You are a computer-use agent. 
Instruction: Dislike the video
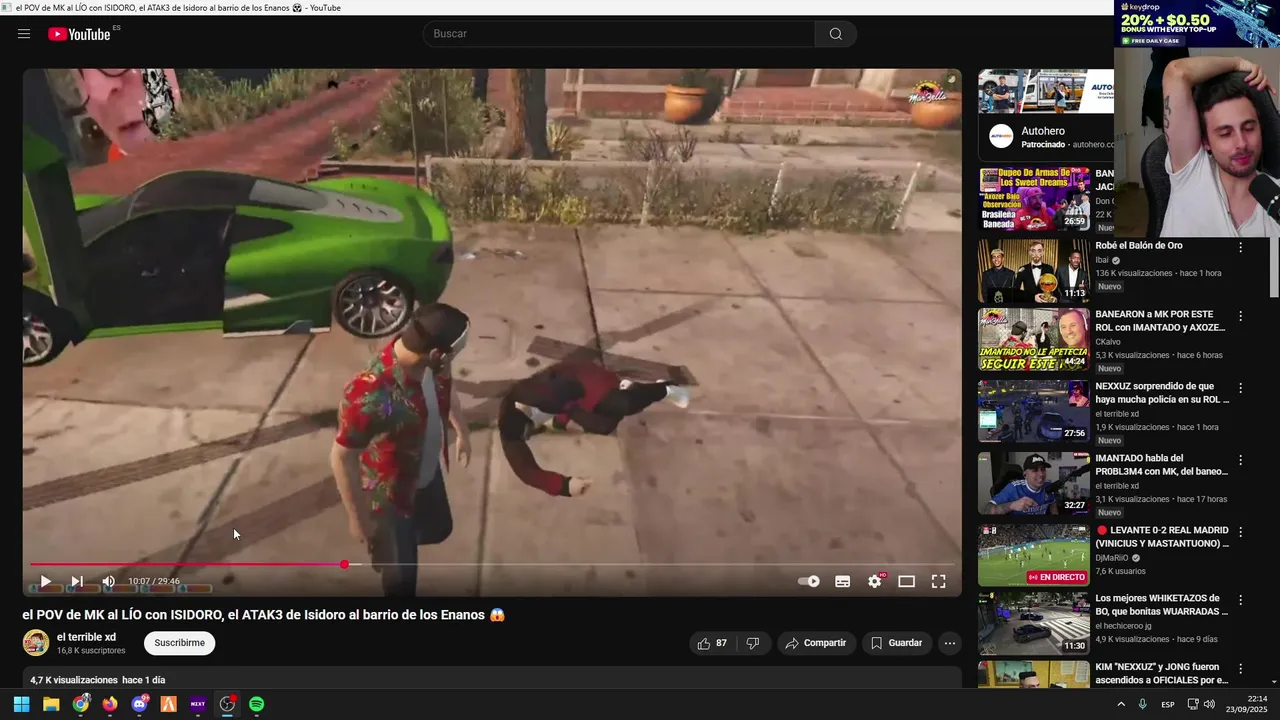tap(753, 643)
